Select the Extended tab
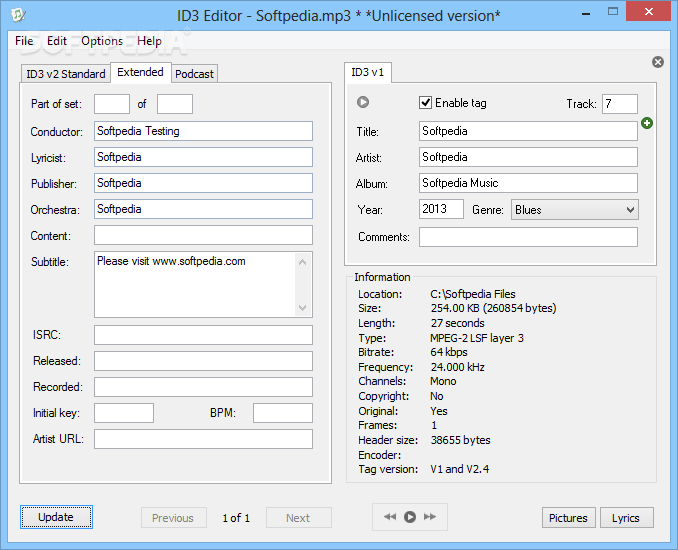This screenshot has height=550, width=678. click(141, 72)
